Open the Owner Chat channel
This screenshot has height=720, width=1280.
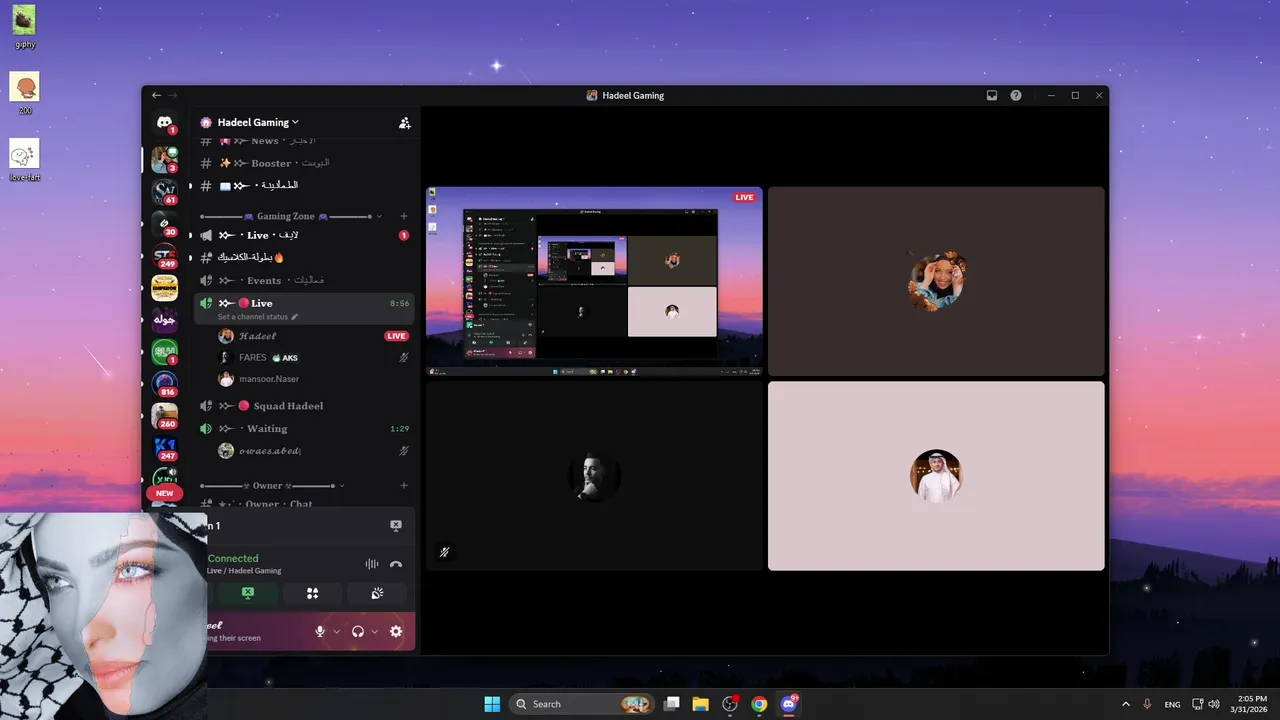tap(304, 504)
